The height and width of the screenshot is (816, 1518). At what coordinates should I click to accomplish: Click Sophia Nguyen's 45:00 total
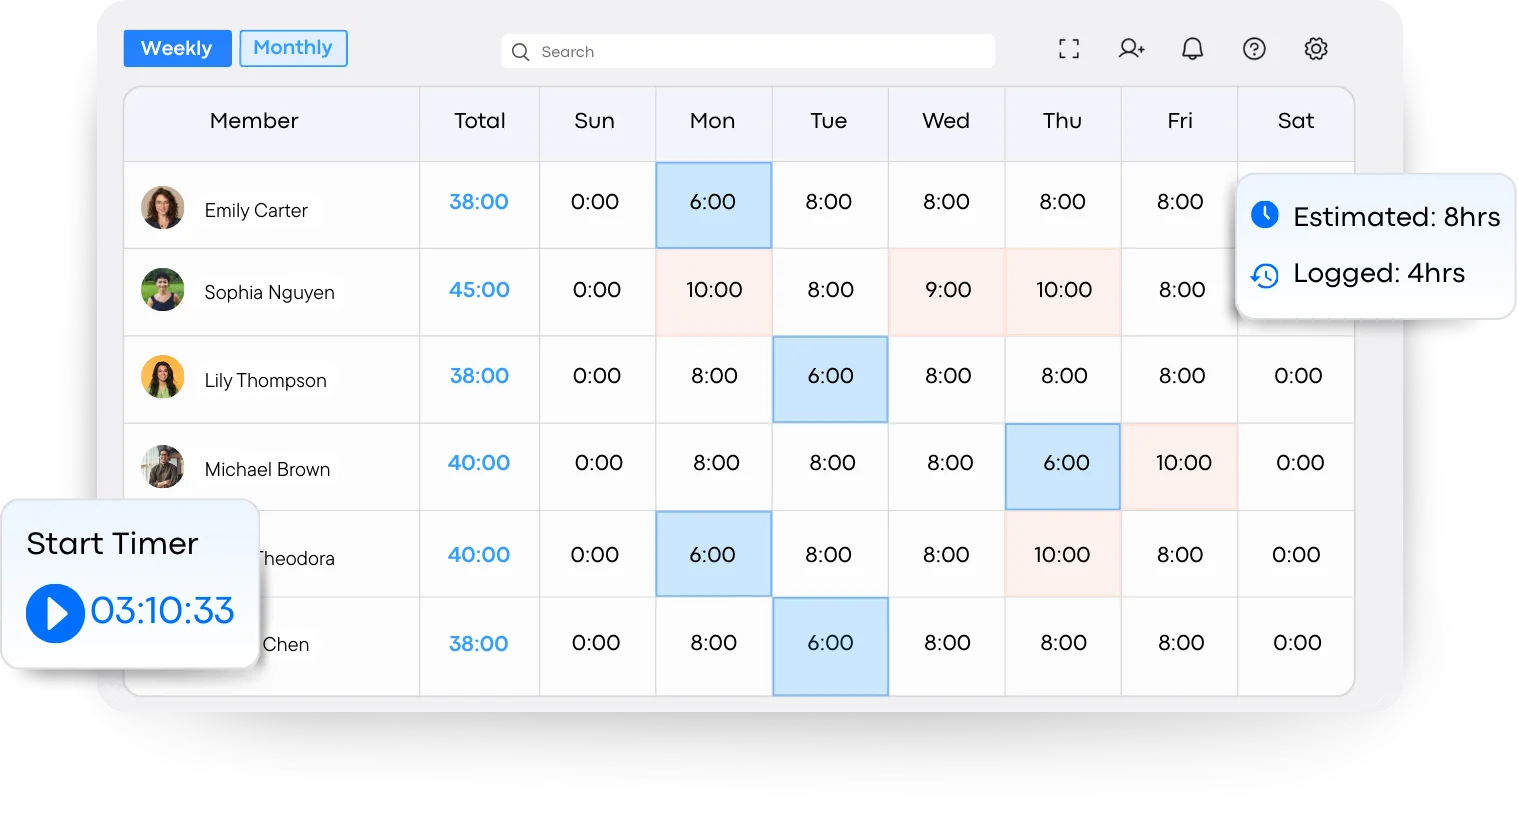pyautogui.click(x=479, y=290)
